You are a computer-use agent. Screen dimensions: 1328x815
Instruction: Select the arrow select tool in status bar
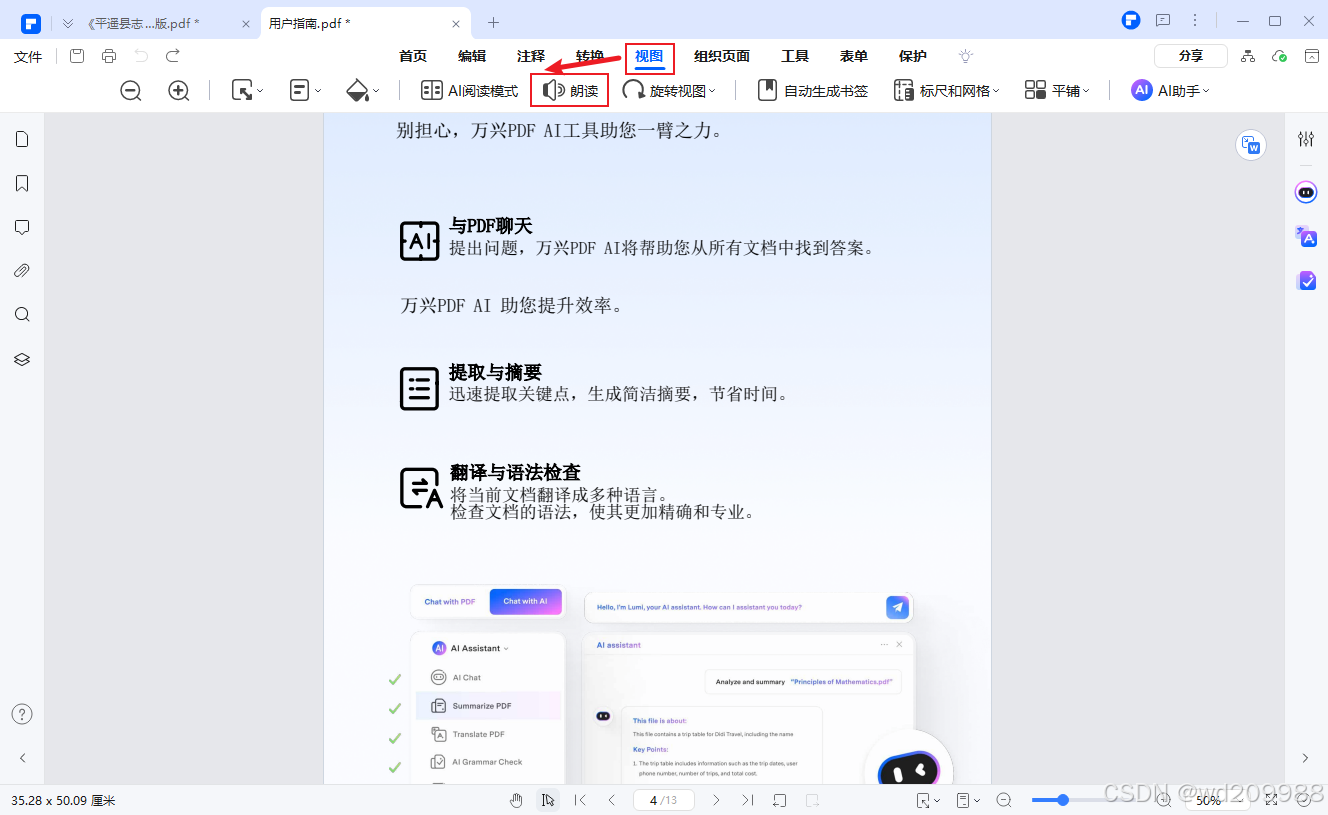[547, 800]
